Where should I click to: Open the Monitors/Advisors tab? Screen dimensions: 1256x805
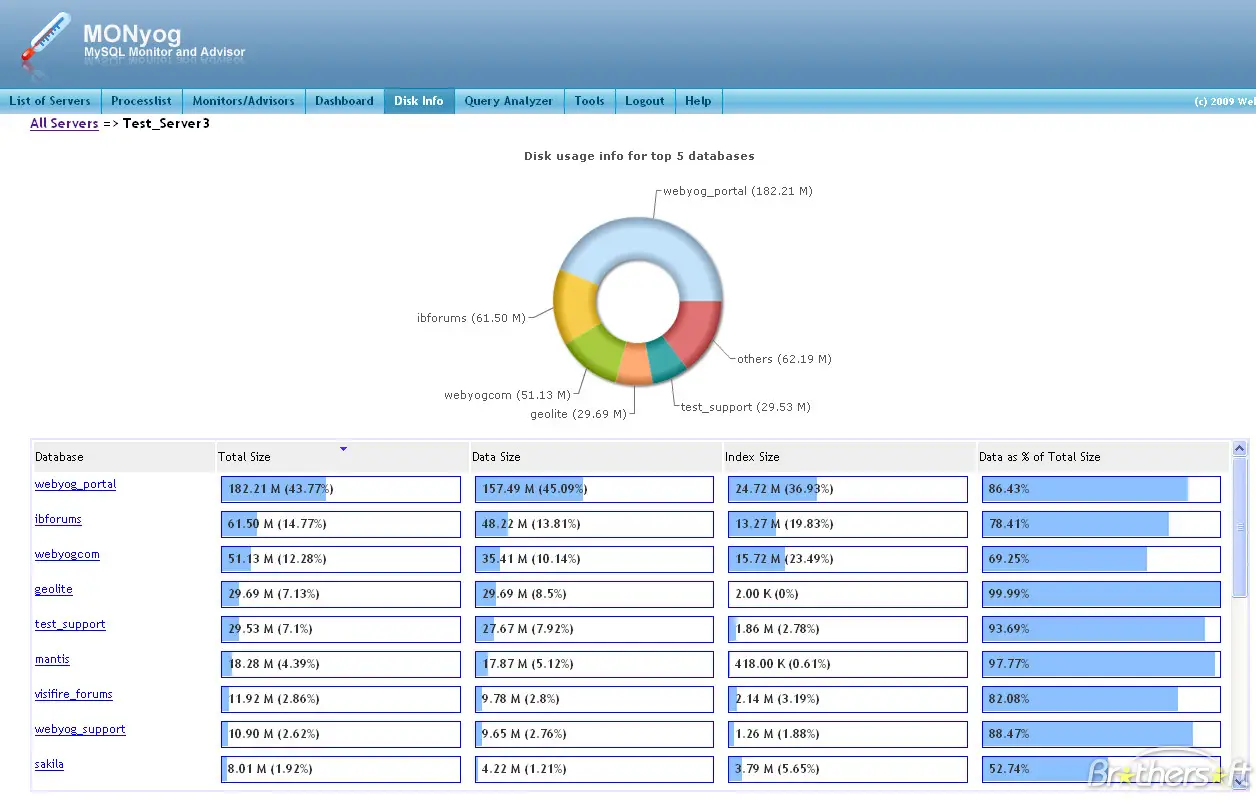(x=243, y=101)
